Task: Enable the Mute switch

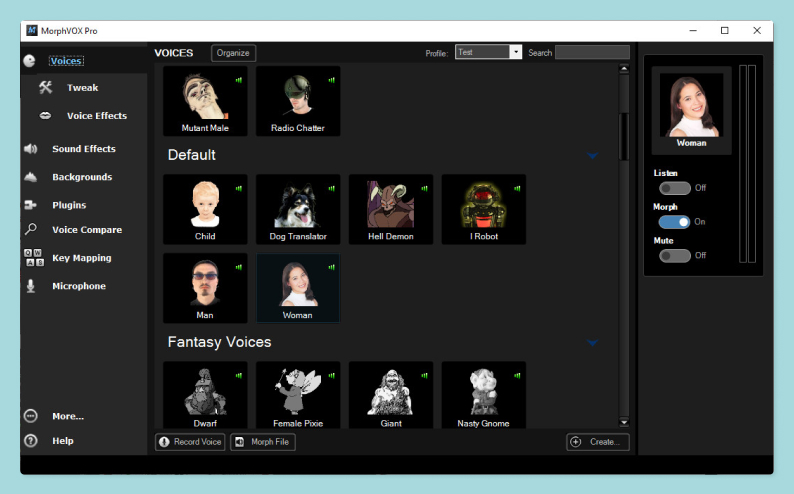Action: tap(674, 256)
